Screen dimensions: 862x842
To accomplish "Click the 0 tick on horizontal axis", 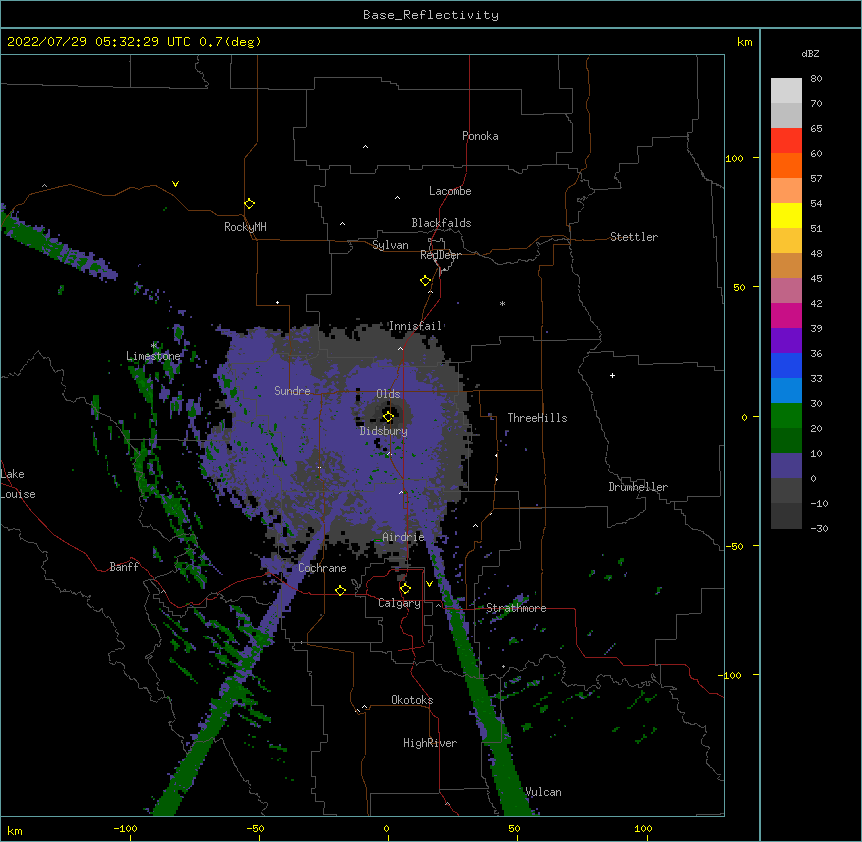I will [x=386, y=828].
